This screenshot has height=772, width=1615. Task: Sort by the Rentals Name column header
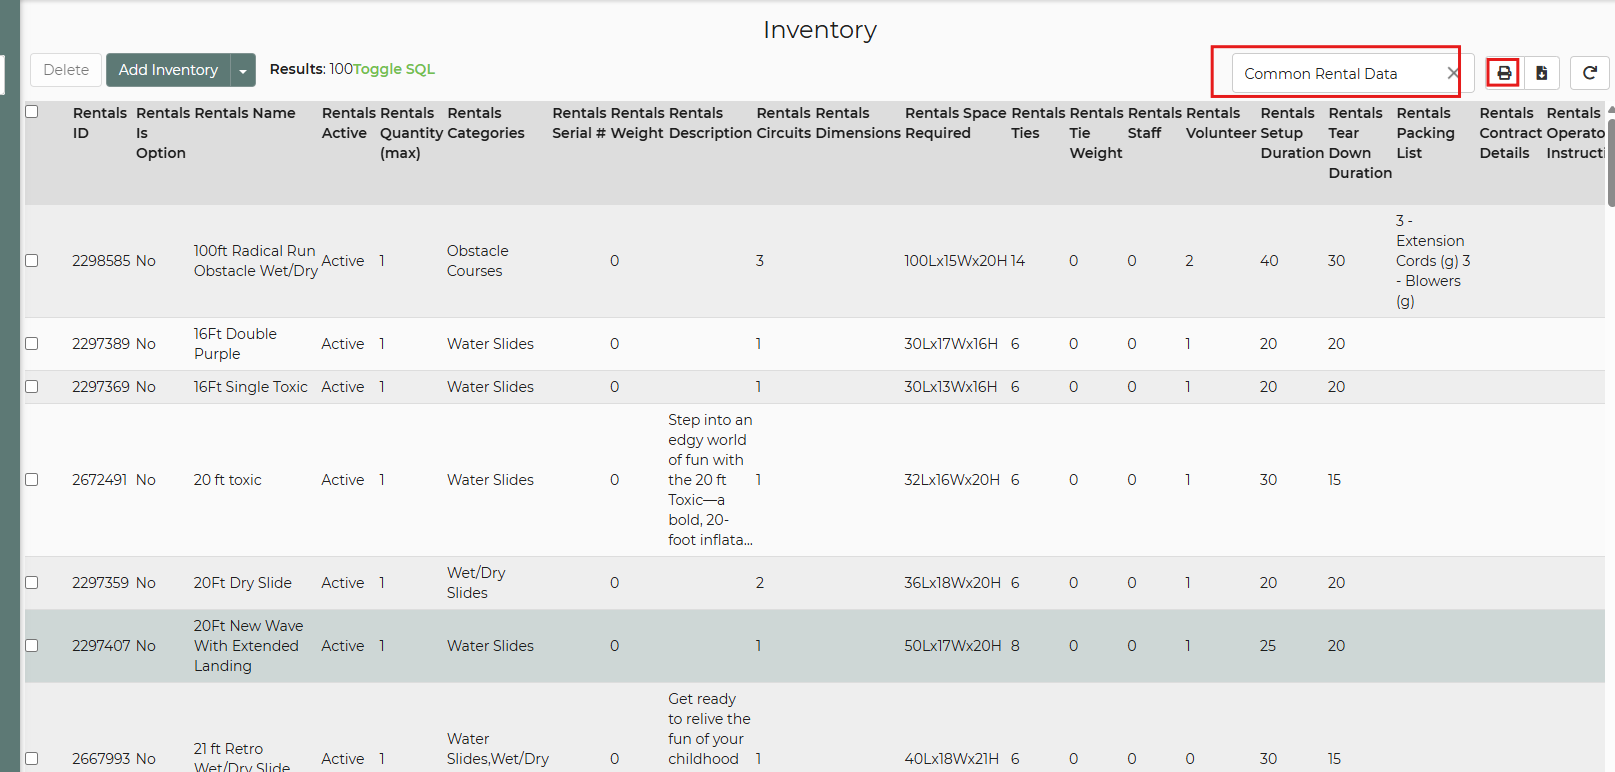(245, 113)
